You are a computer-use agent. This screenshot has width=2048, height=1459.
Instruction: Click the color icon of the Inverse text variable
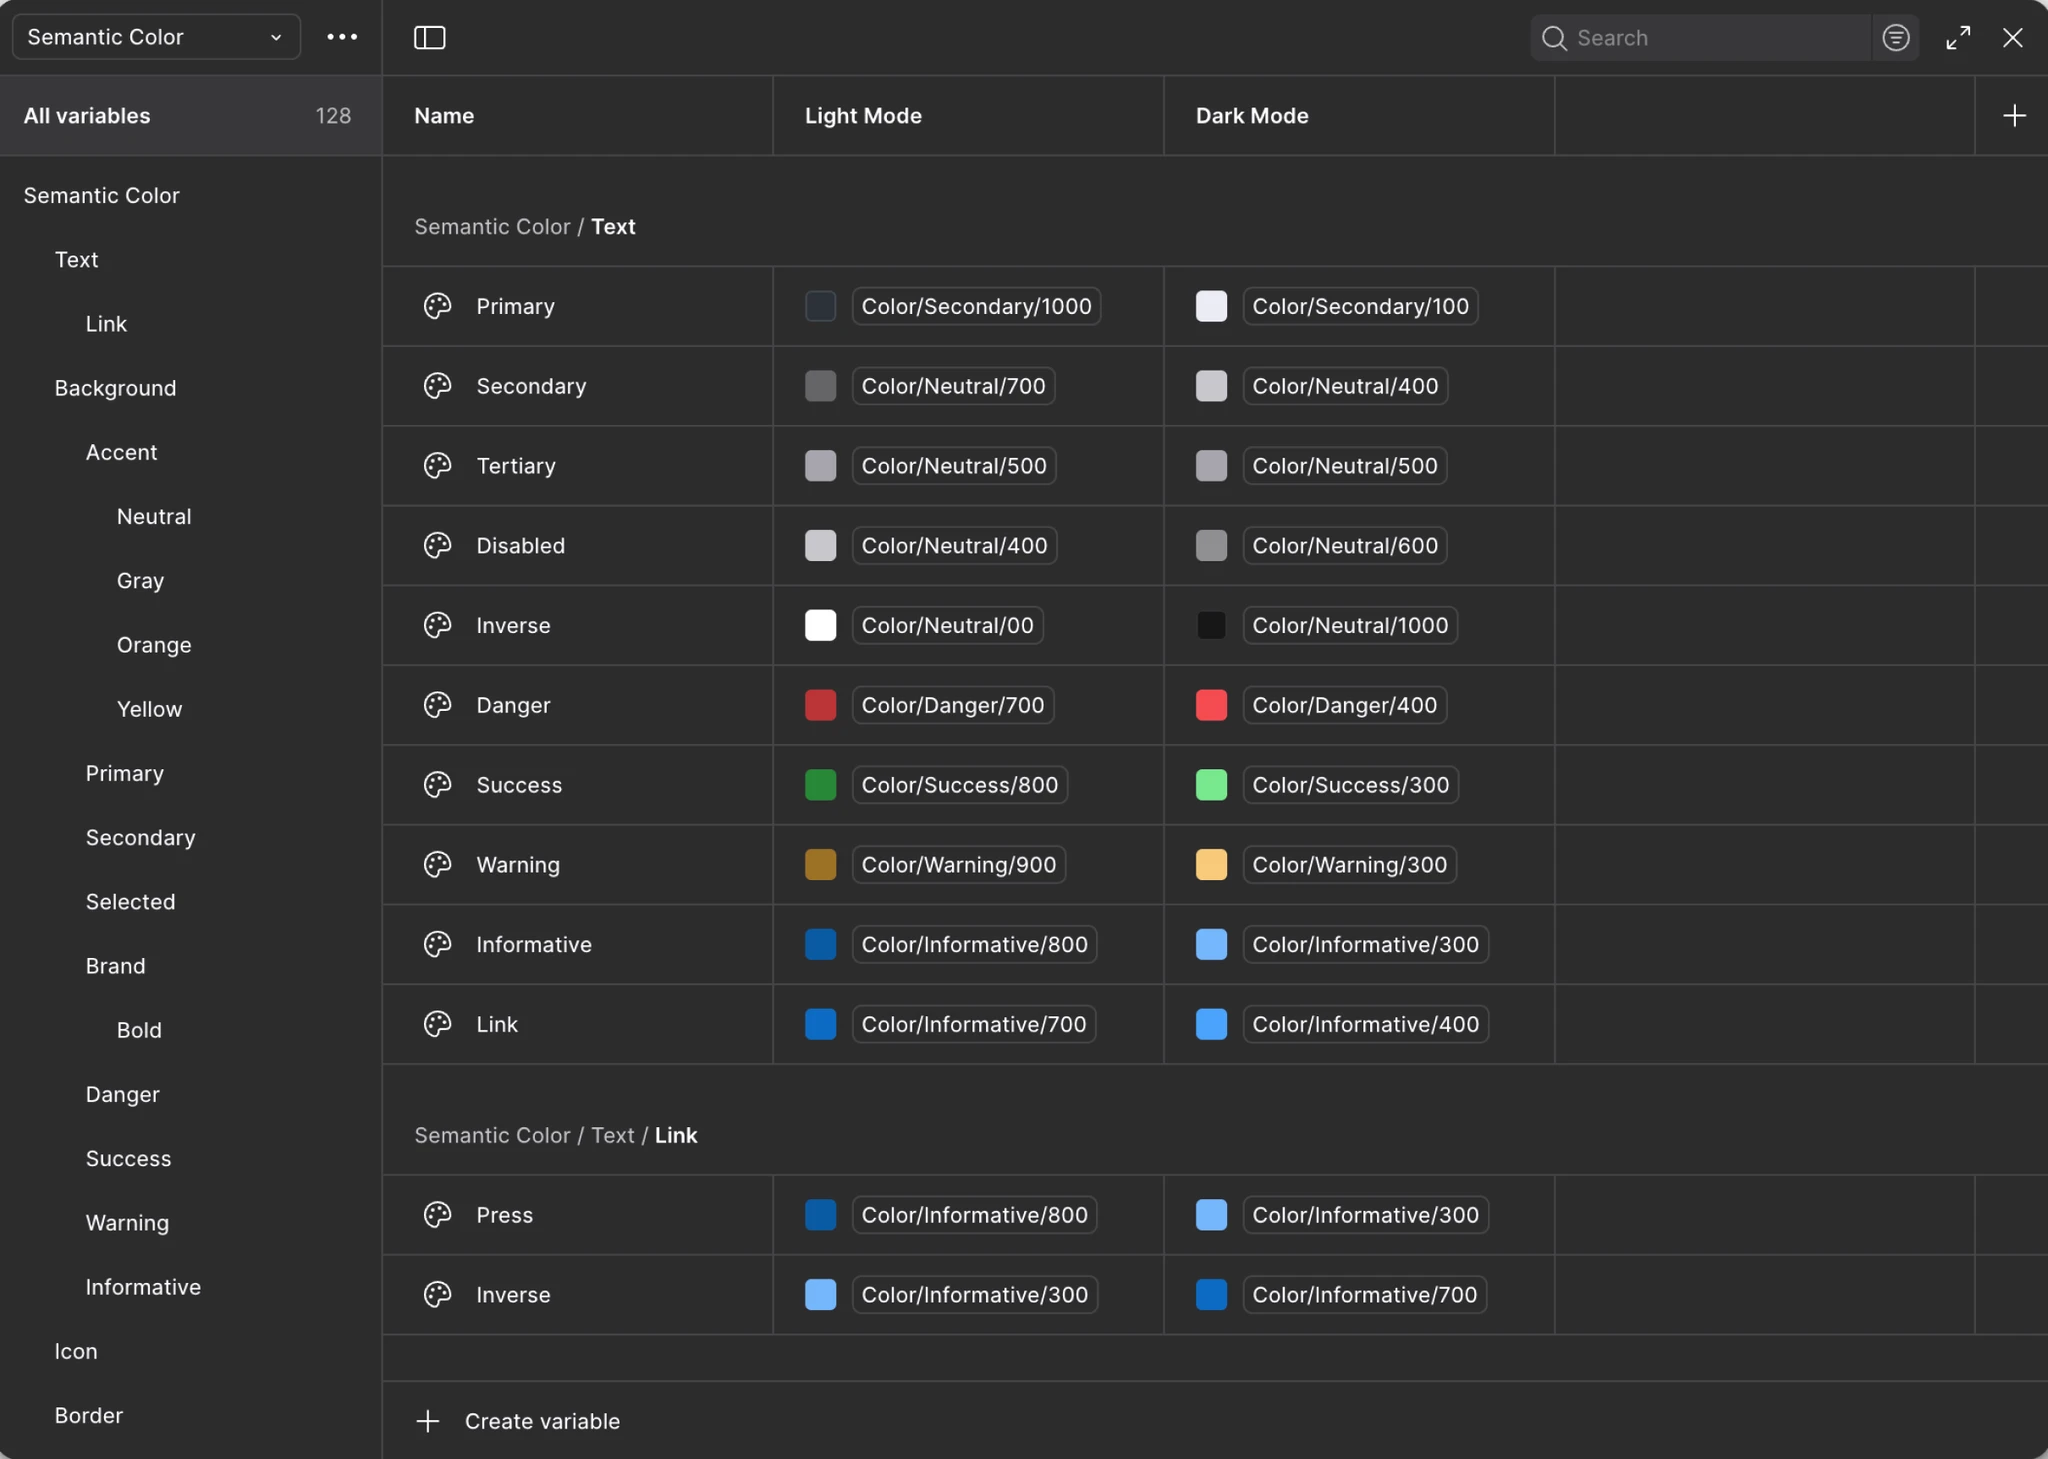pyautogui.click(x=437, y=625)
